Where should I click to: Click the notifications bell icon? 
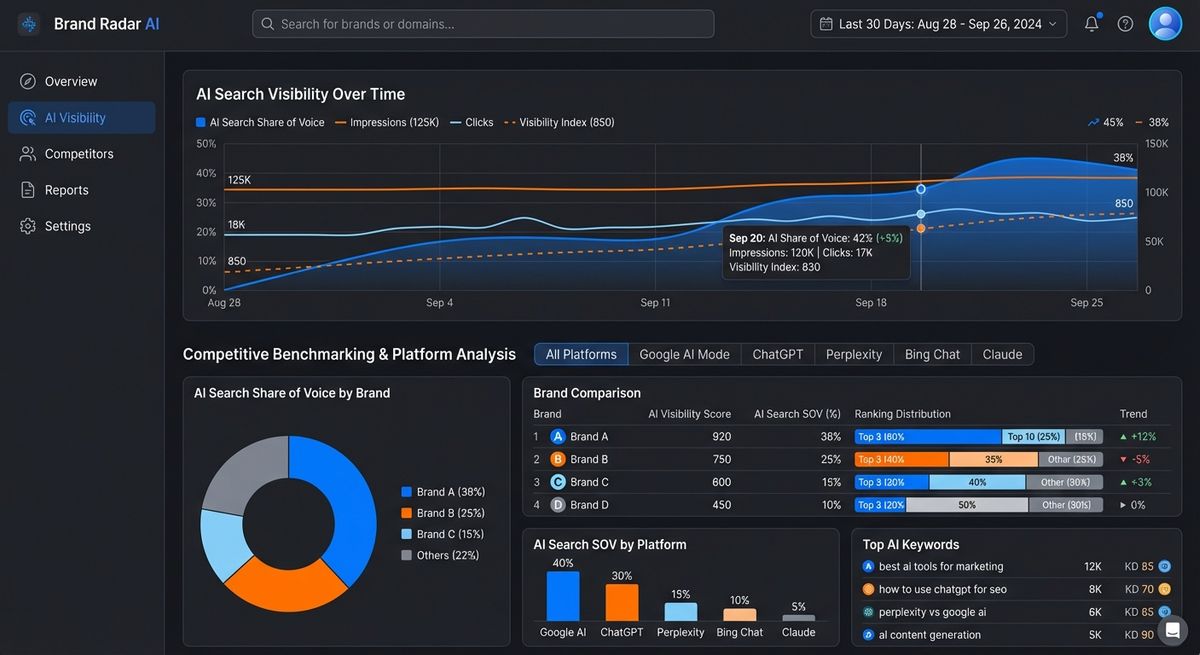click(x=1091, y=23)
